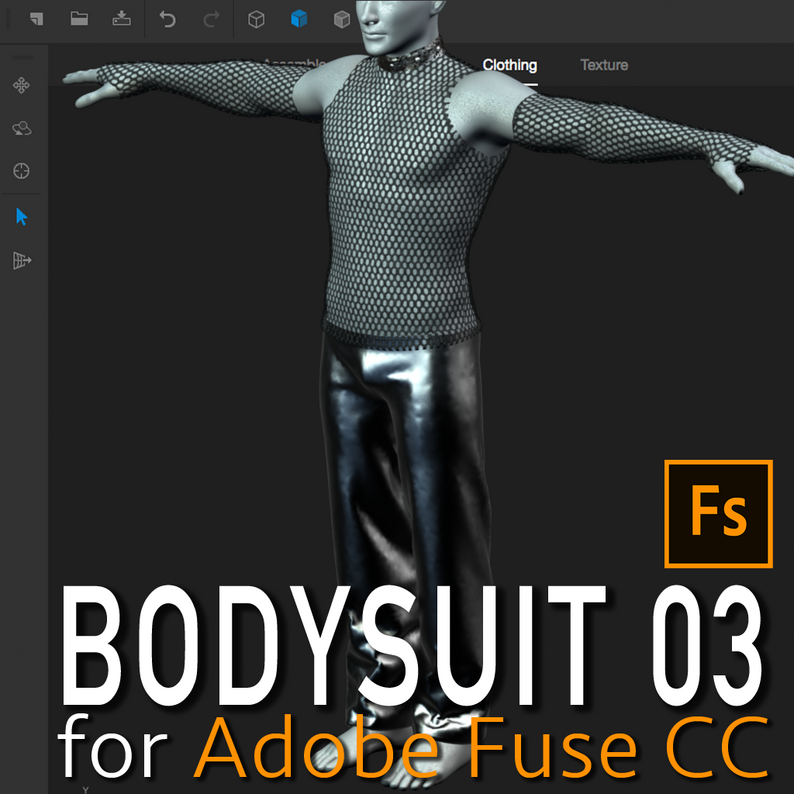Select the pan/move arrows tool
Screen dimensions: 794x794
point(21,85)
